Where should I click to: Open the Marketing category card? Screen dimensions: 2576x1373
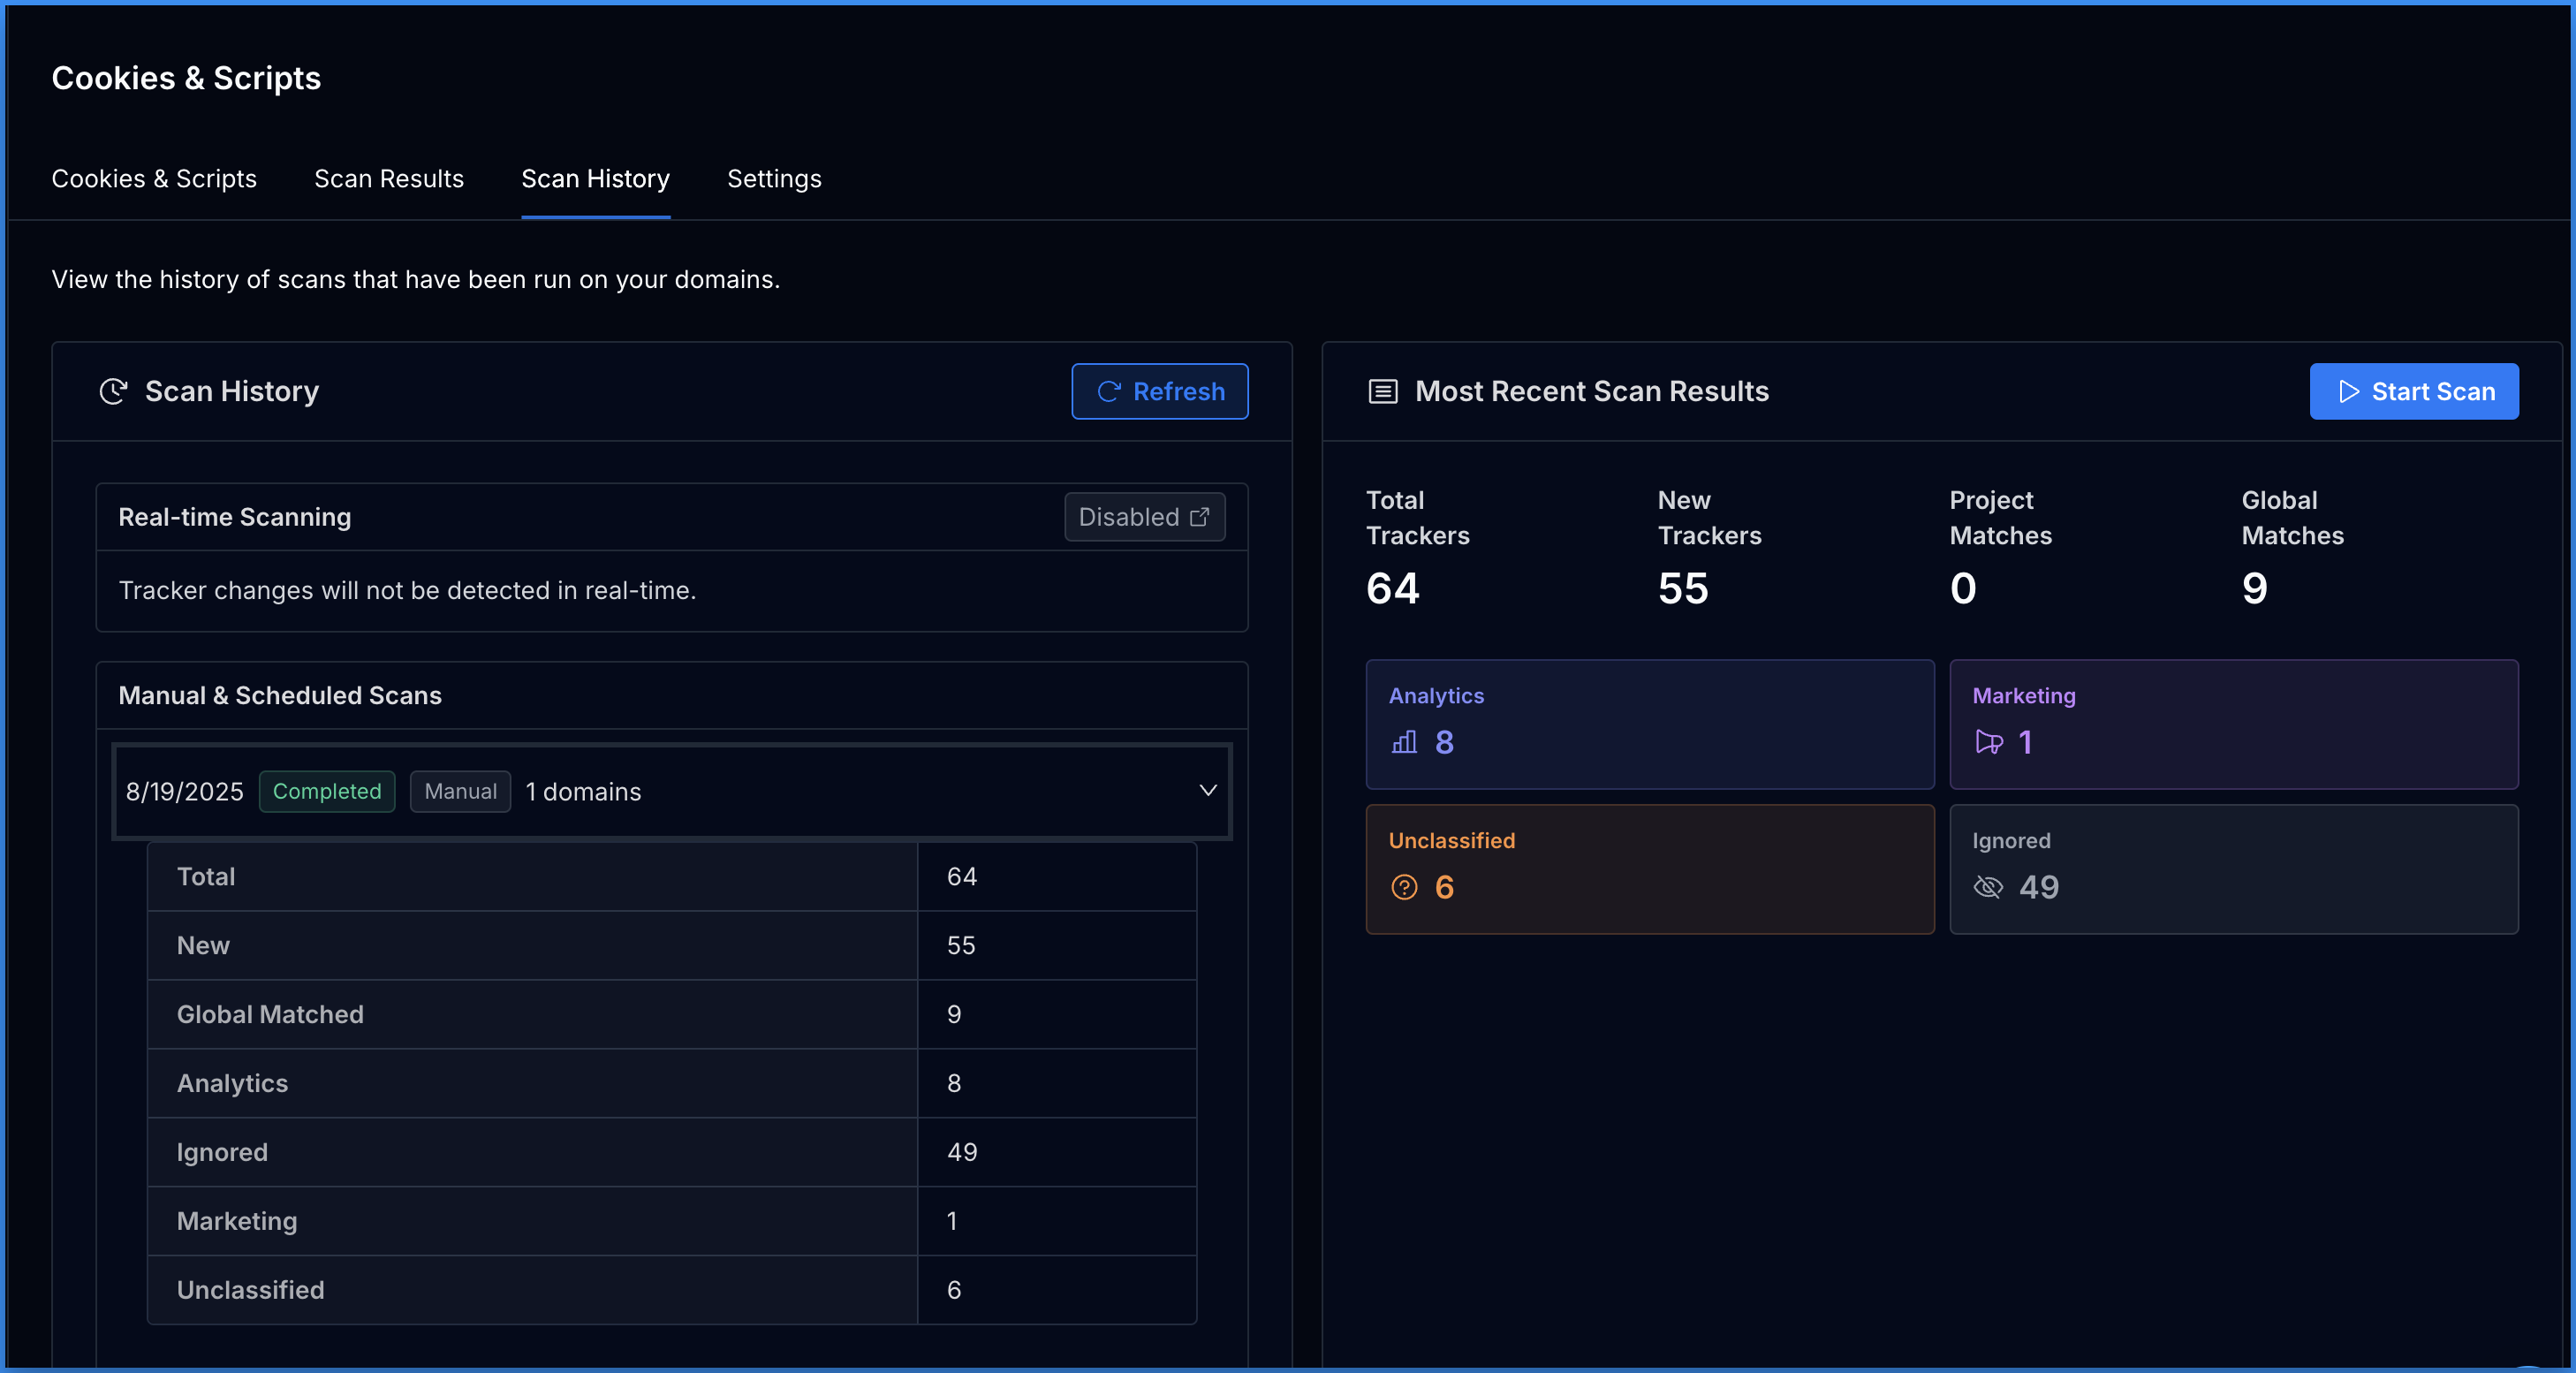(x=2234, y=724)
